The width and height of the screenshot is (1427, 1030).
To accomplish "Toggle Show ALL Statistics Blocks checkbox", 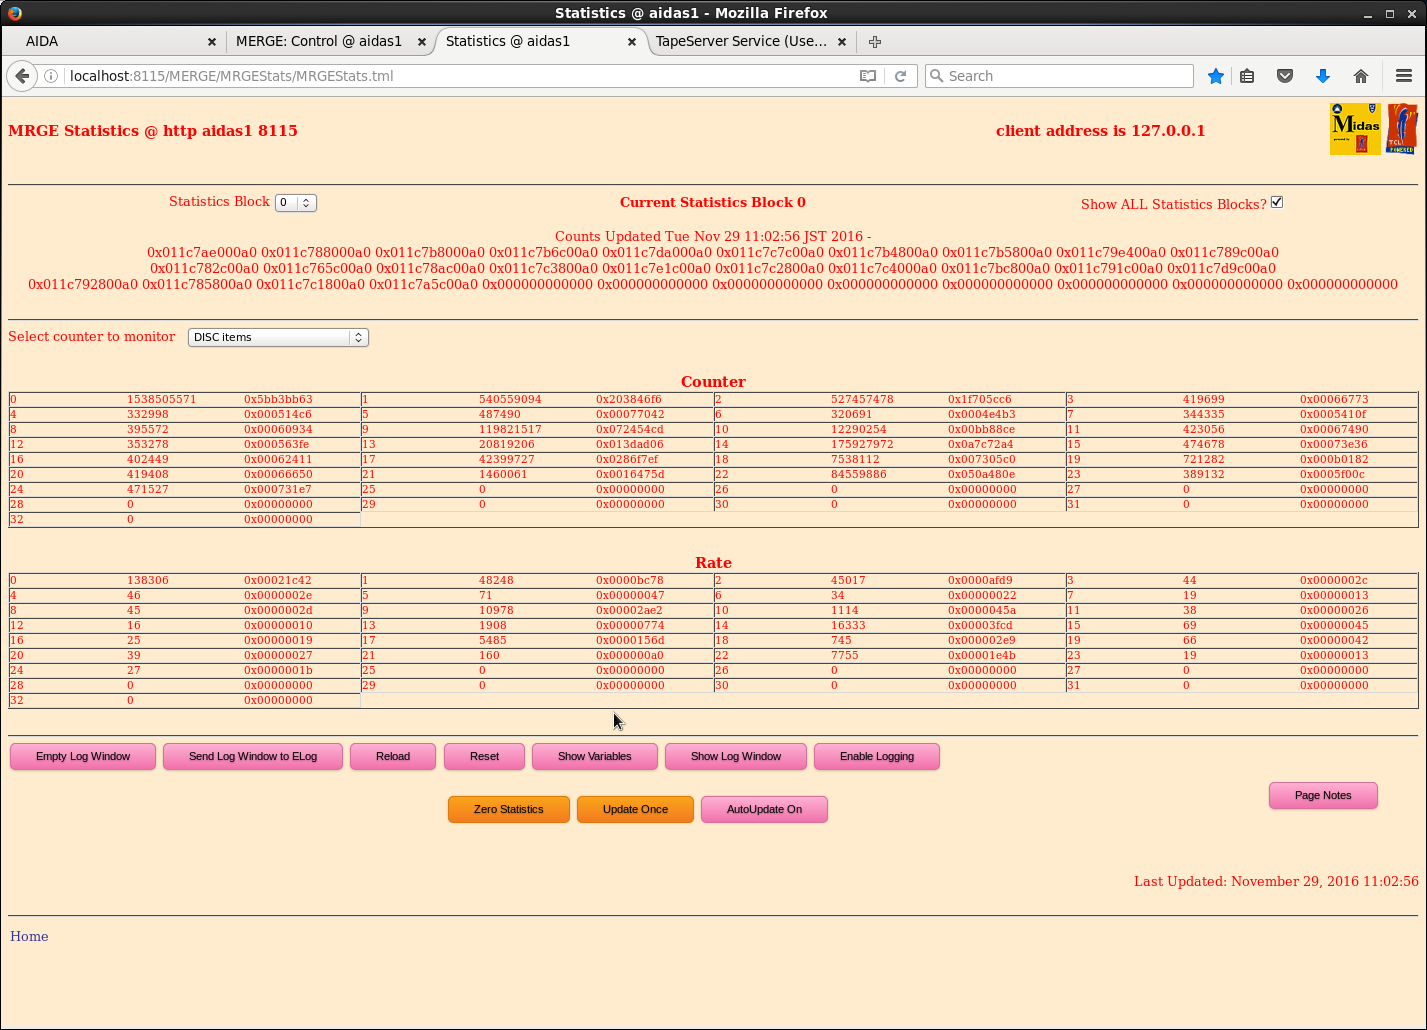I will (x=1277, y=202).
